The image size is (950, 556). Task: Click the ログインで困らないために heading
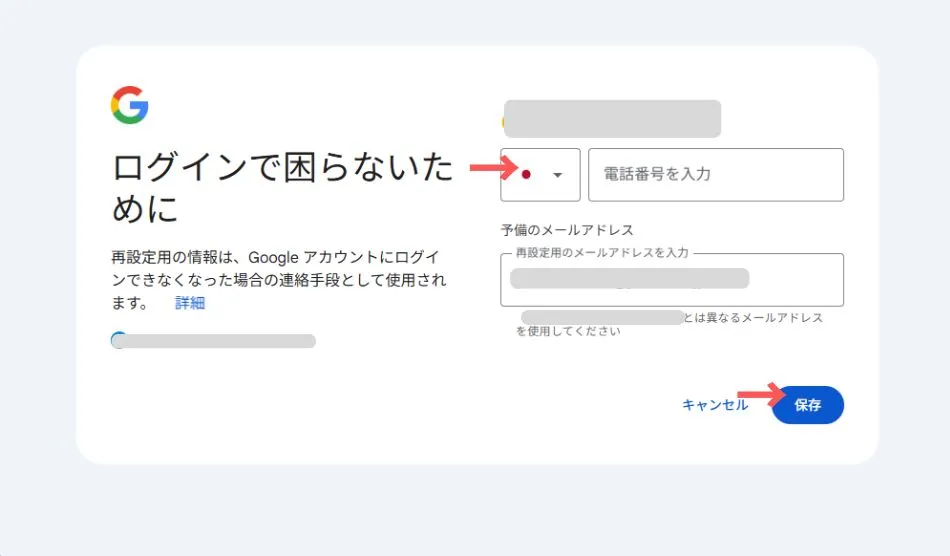pos(282,187)
